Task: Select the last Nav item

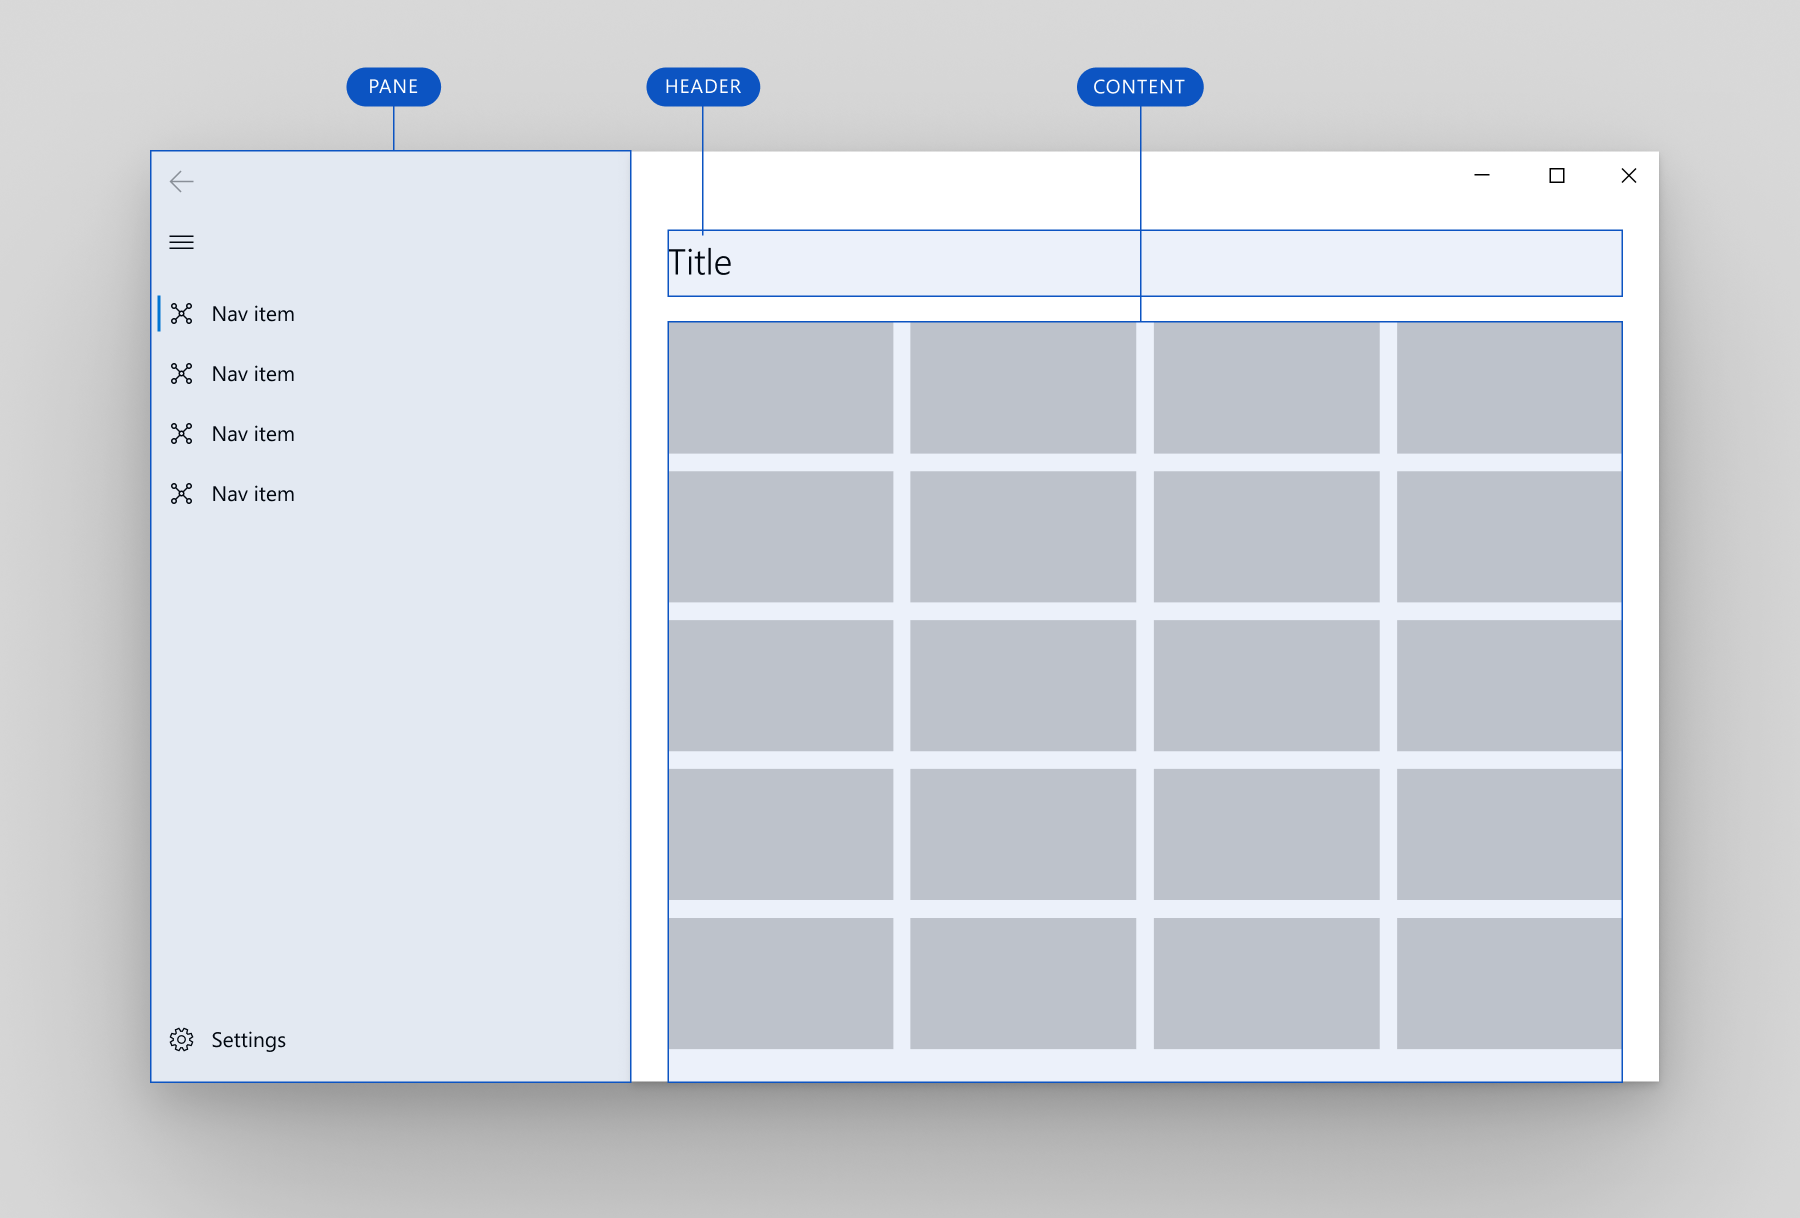Action: [252, 493]
